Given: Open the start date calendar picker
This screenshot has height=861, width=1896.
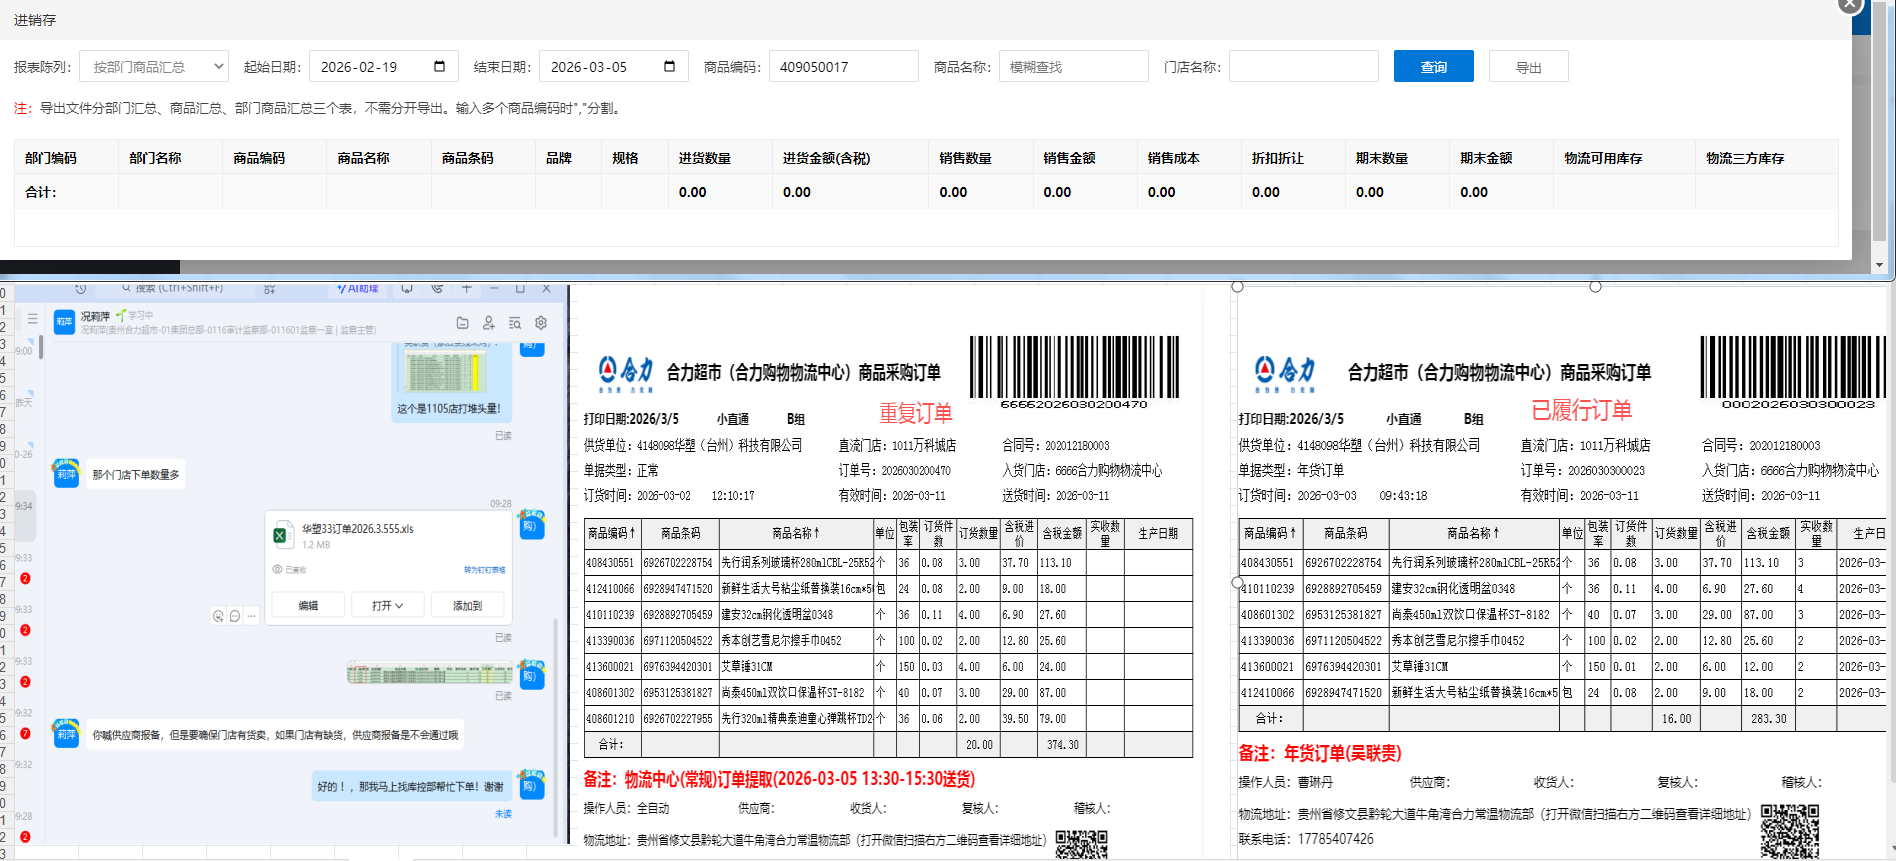Looking at the screenshot, I should (439, 67).
